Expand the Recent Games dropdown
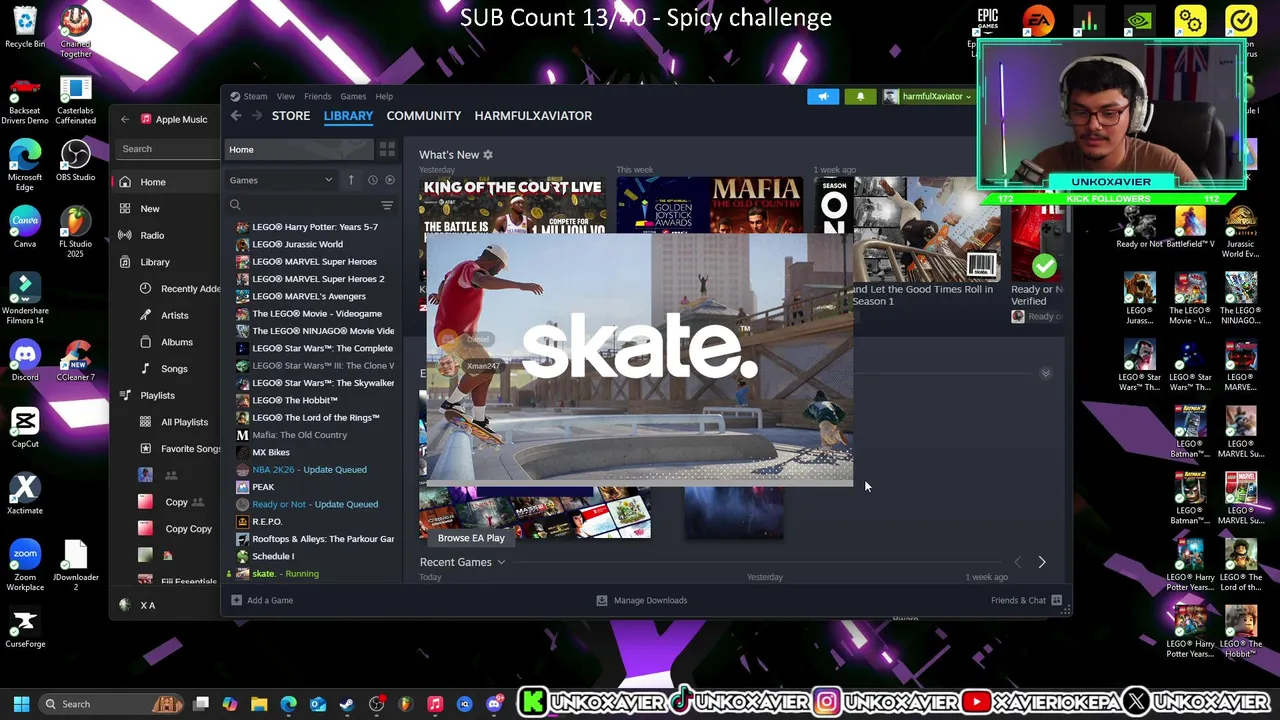Screen dimensions: 1280x720 click(x=501, y=562)
